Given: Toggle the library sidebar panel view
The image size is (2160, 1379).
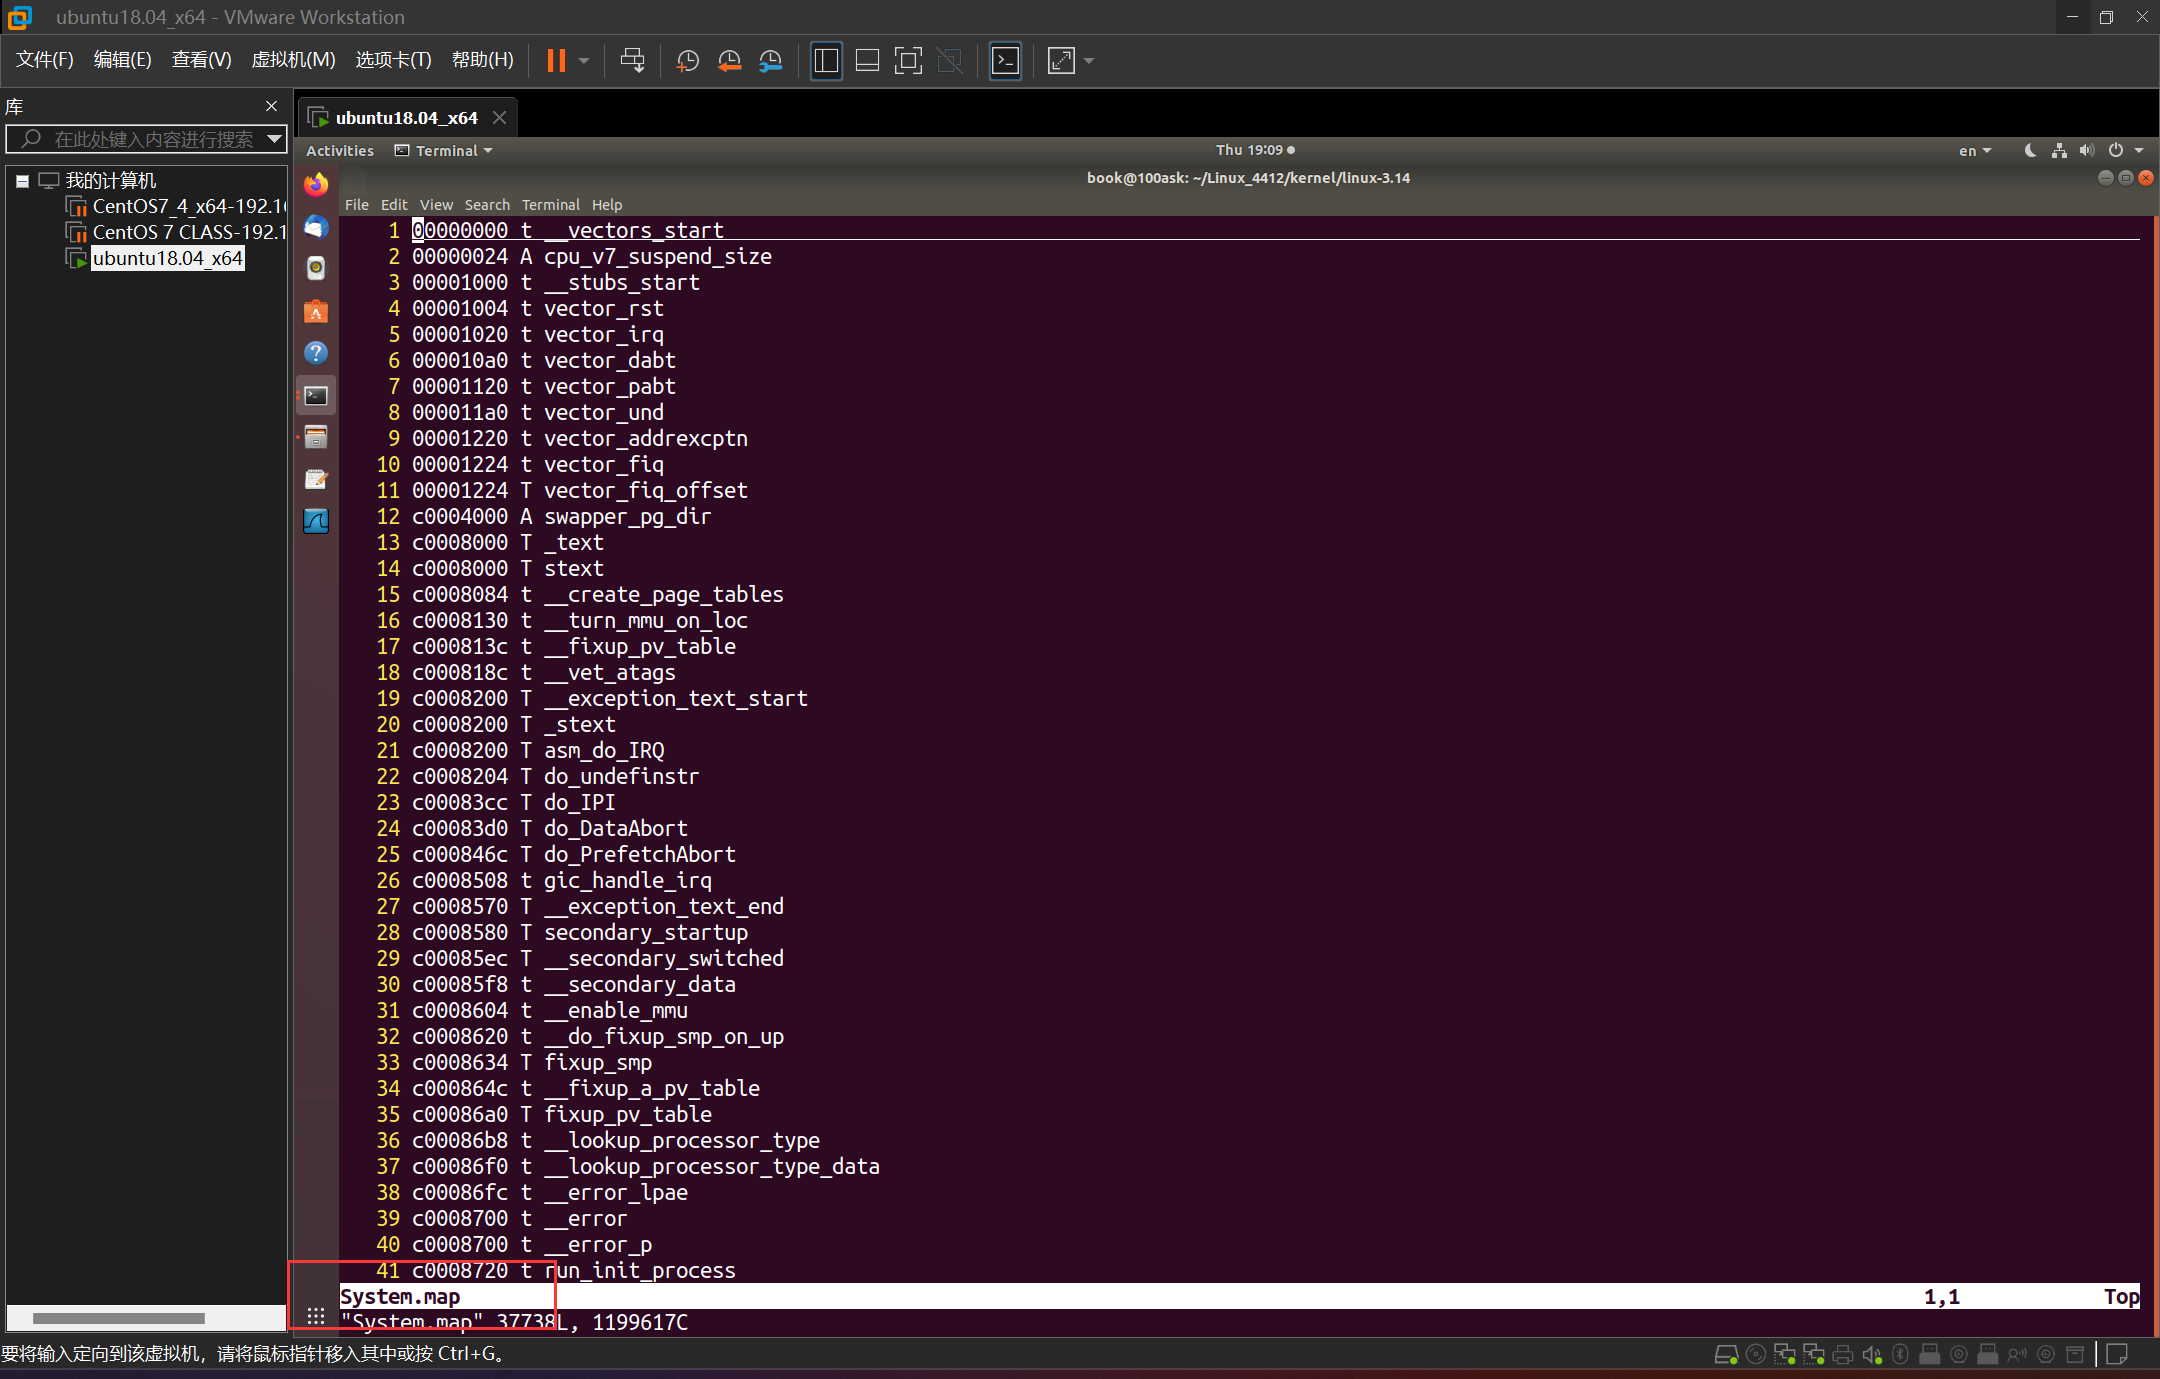Looking at the screenshot, I should [x=826, y=61].
